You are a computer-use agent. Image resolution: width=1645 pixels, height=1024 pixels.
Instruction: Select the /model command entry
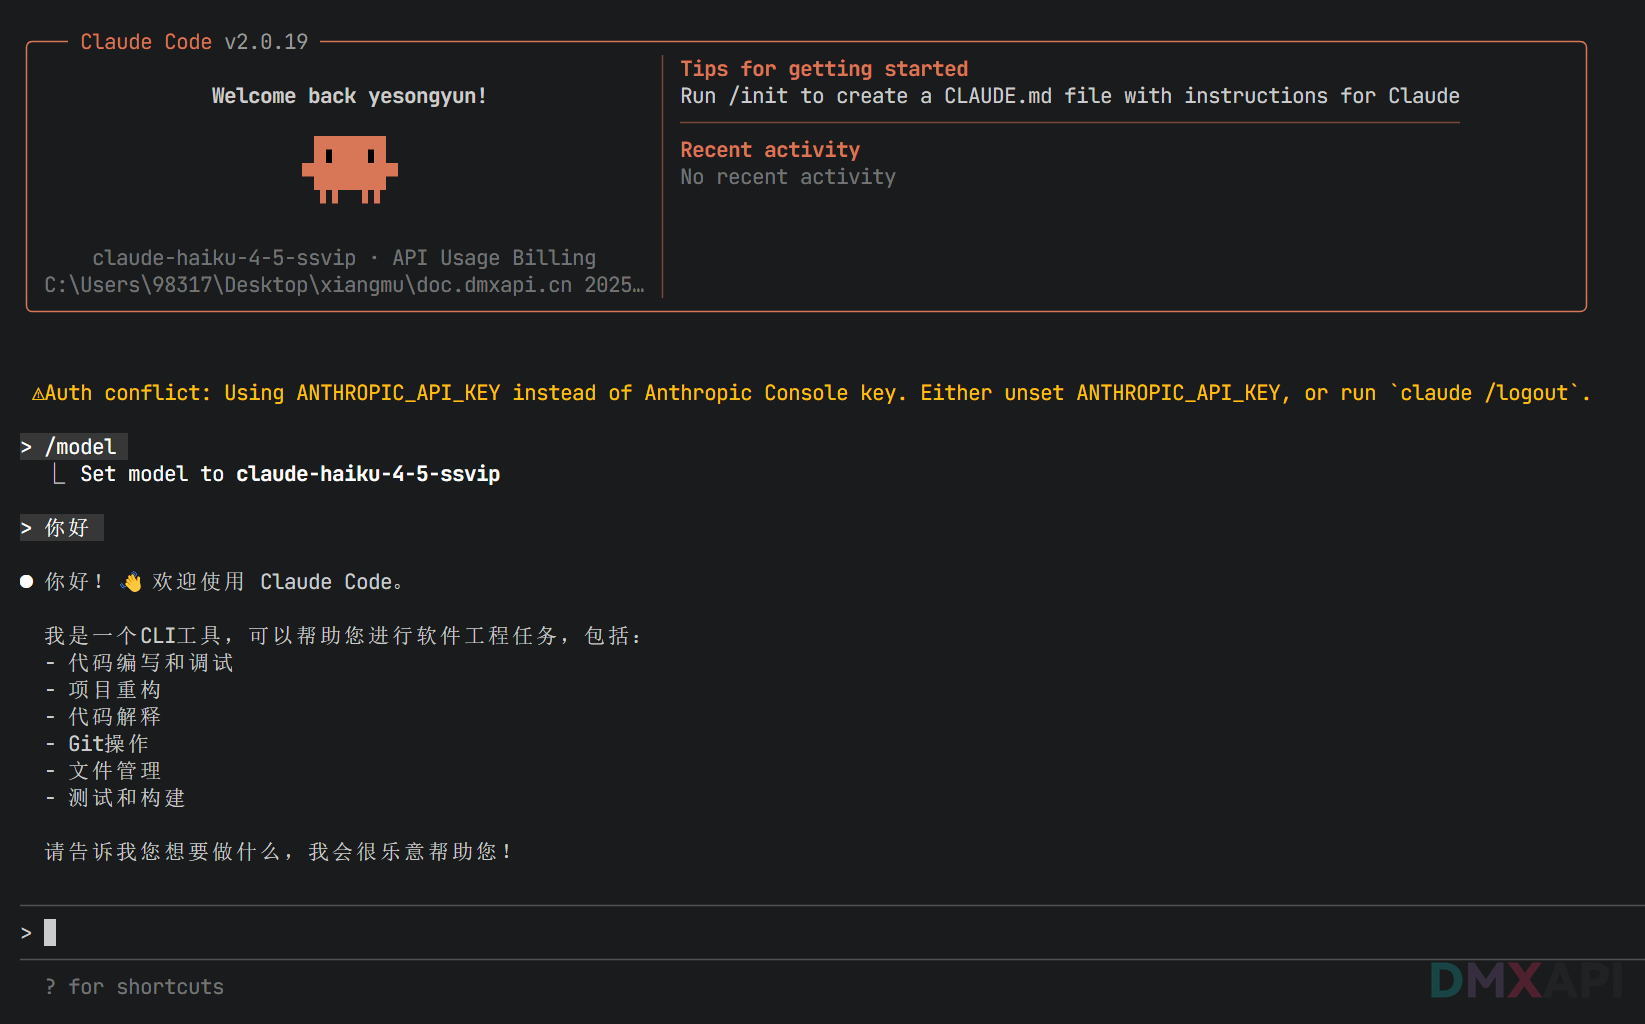81,447
